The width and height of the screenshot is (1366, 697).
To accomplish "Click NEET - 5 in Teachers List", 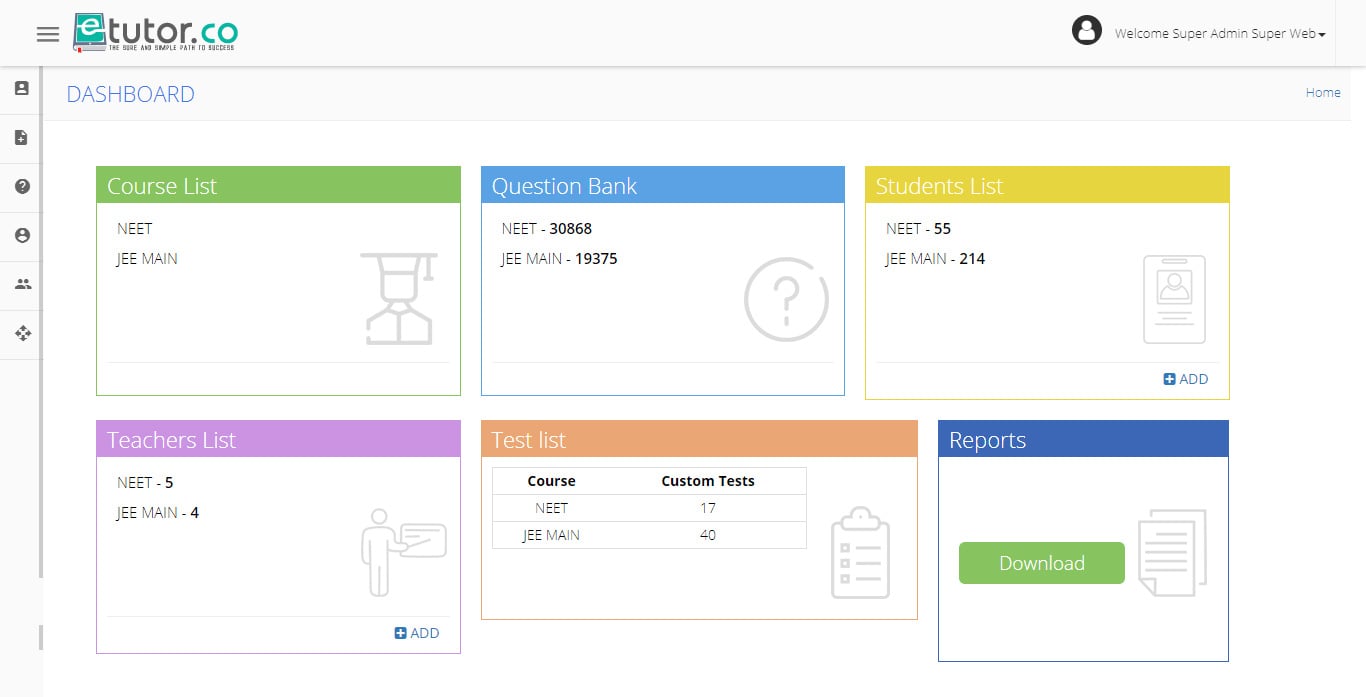I will point(145,482).
